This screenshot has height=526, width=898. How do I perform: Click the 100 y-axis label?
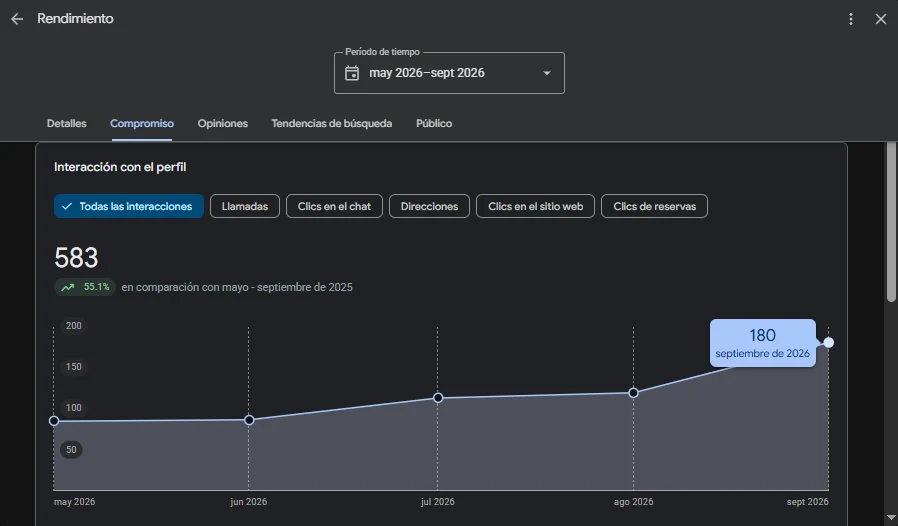(x=74, y=408)
